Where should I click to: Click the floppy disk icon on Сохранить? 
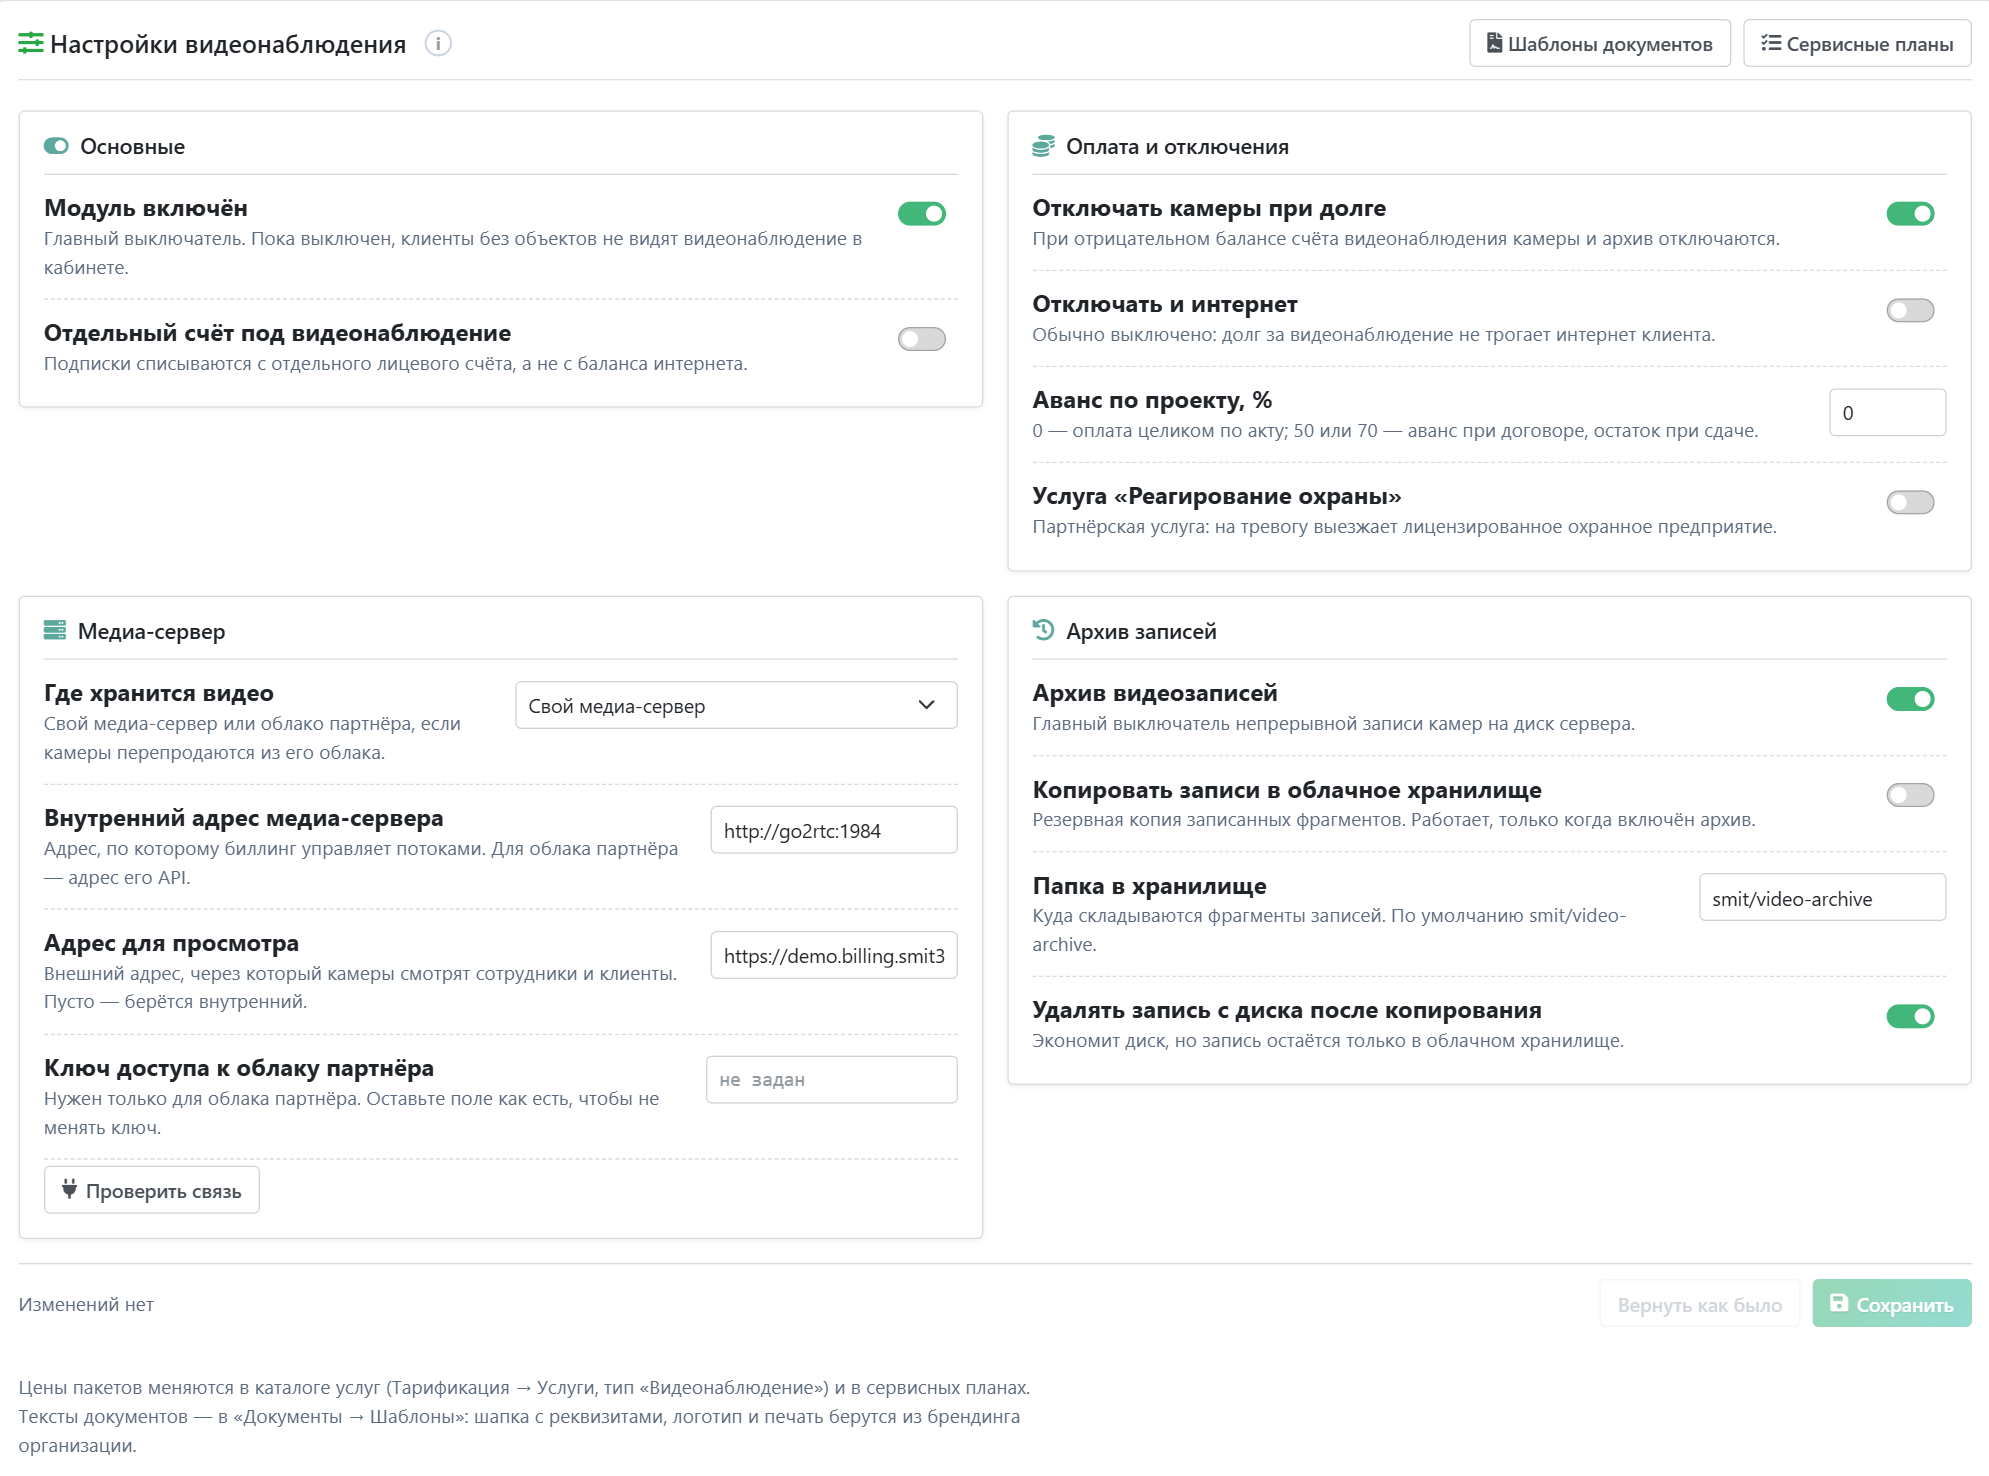pyautogui.click(x=1838, y=1304)
